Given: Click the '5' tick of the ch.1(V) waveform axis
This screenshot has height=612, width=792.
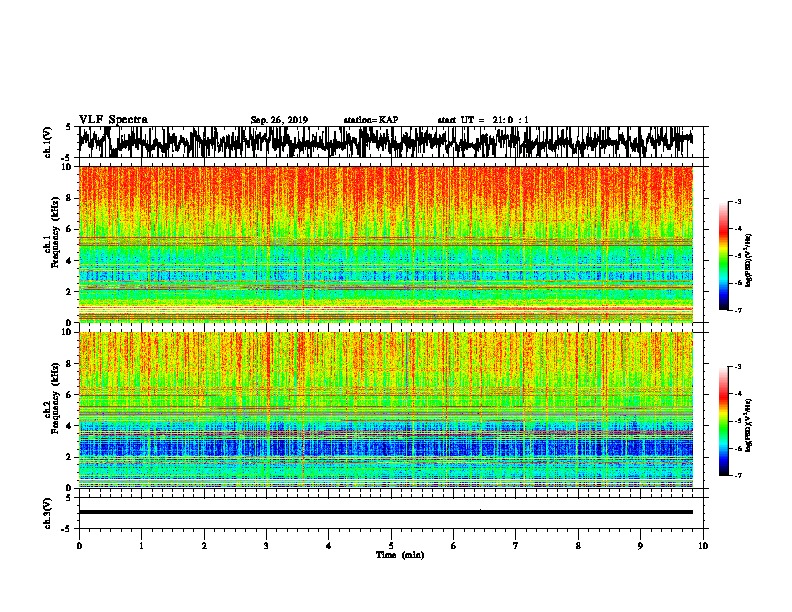Looking at the screenshot, I should [70, 127].
